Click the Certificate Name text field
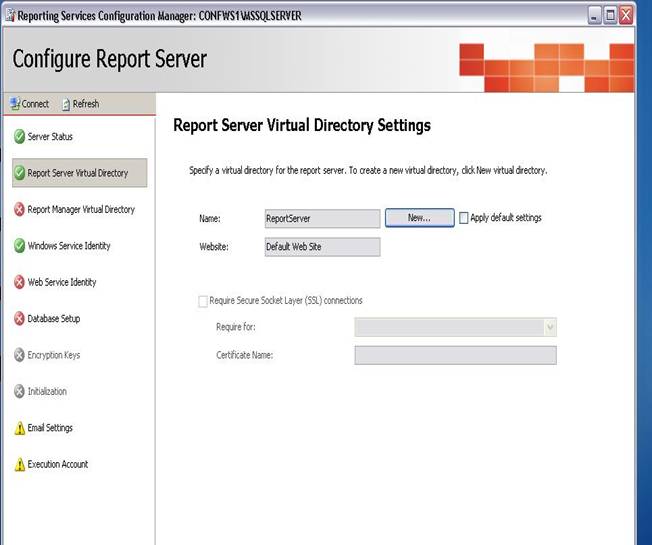The height and width of the screenshot is (545, 652). pos(455,355)
